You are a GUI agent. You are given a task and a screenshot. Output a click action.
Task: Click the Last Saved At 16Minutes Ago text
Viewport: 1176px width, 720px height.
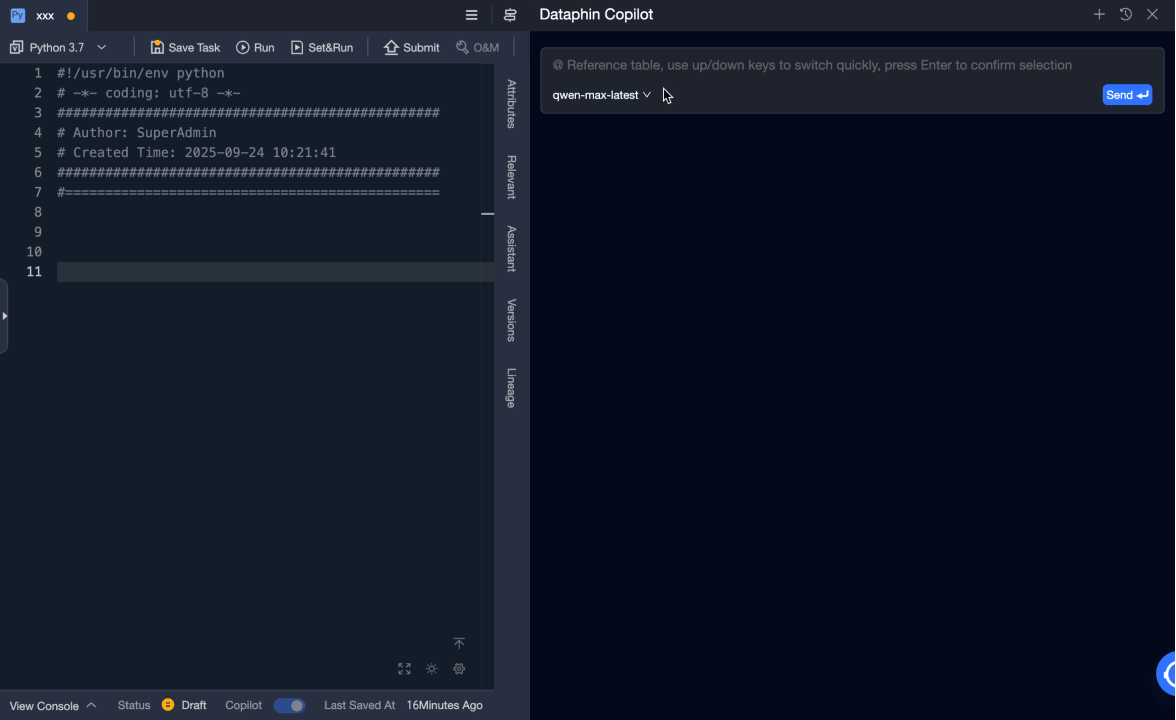404,706
